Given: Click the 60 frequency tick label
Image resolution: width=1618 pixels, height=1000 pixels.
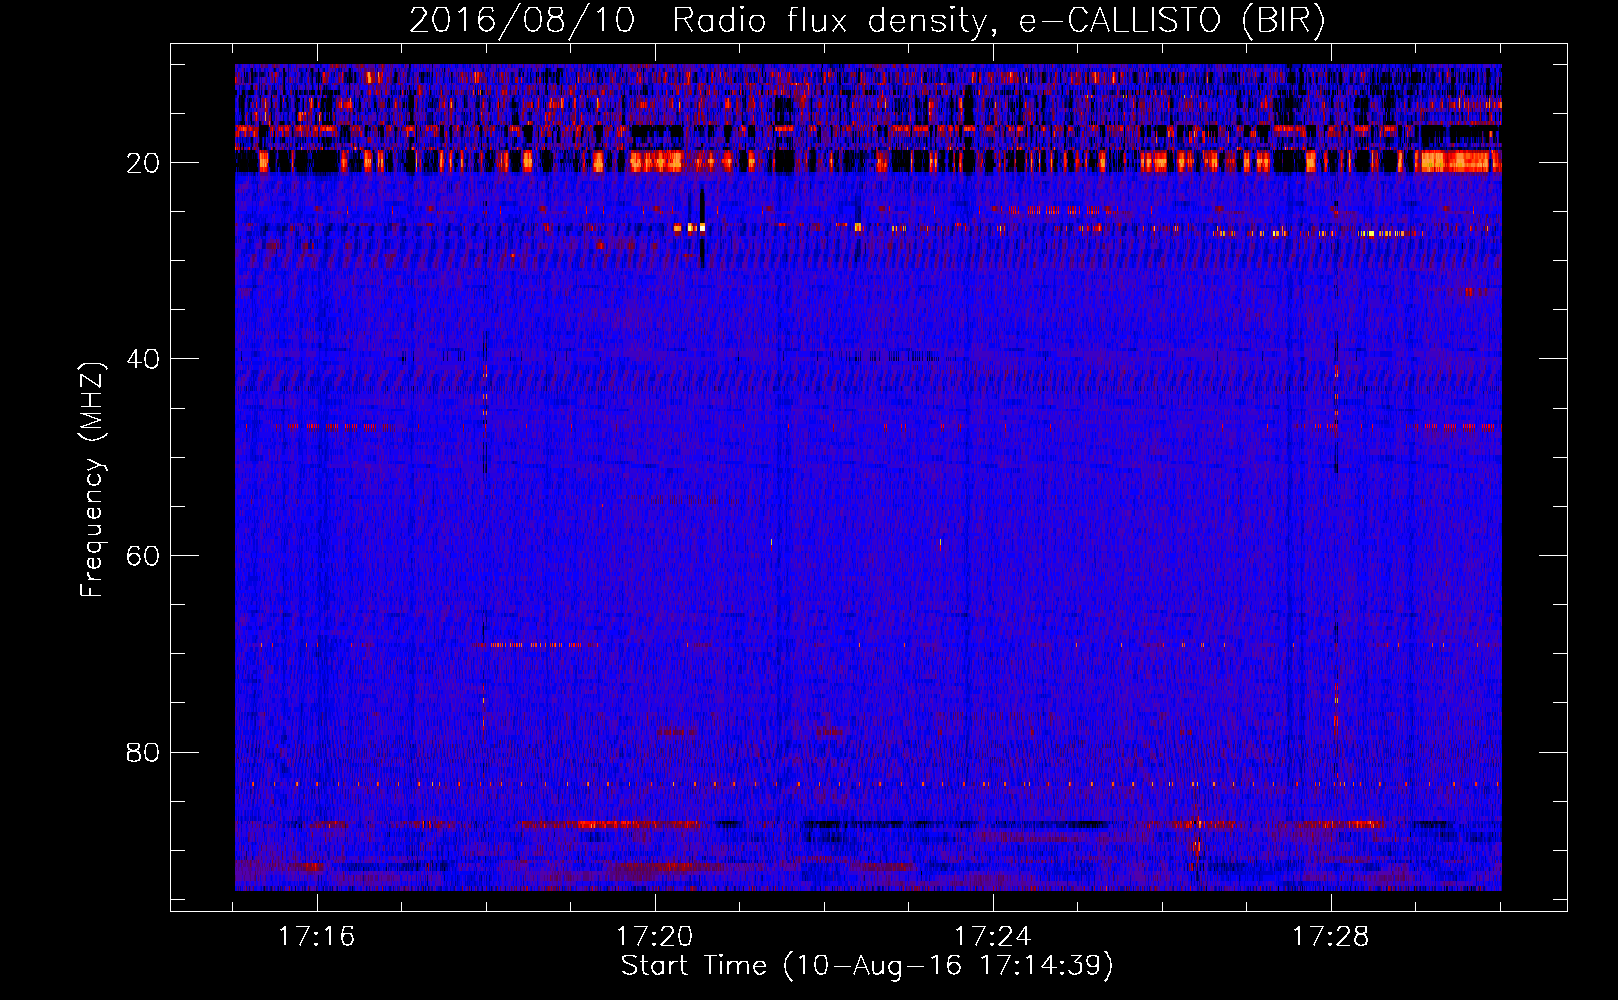Looking at the screenshot, I should 144,556.
